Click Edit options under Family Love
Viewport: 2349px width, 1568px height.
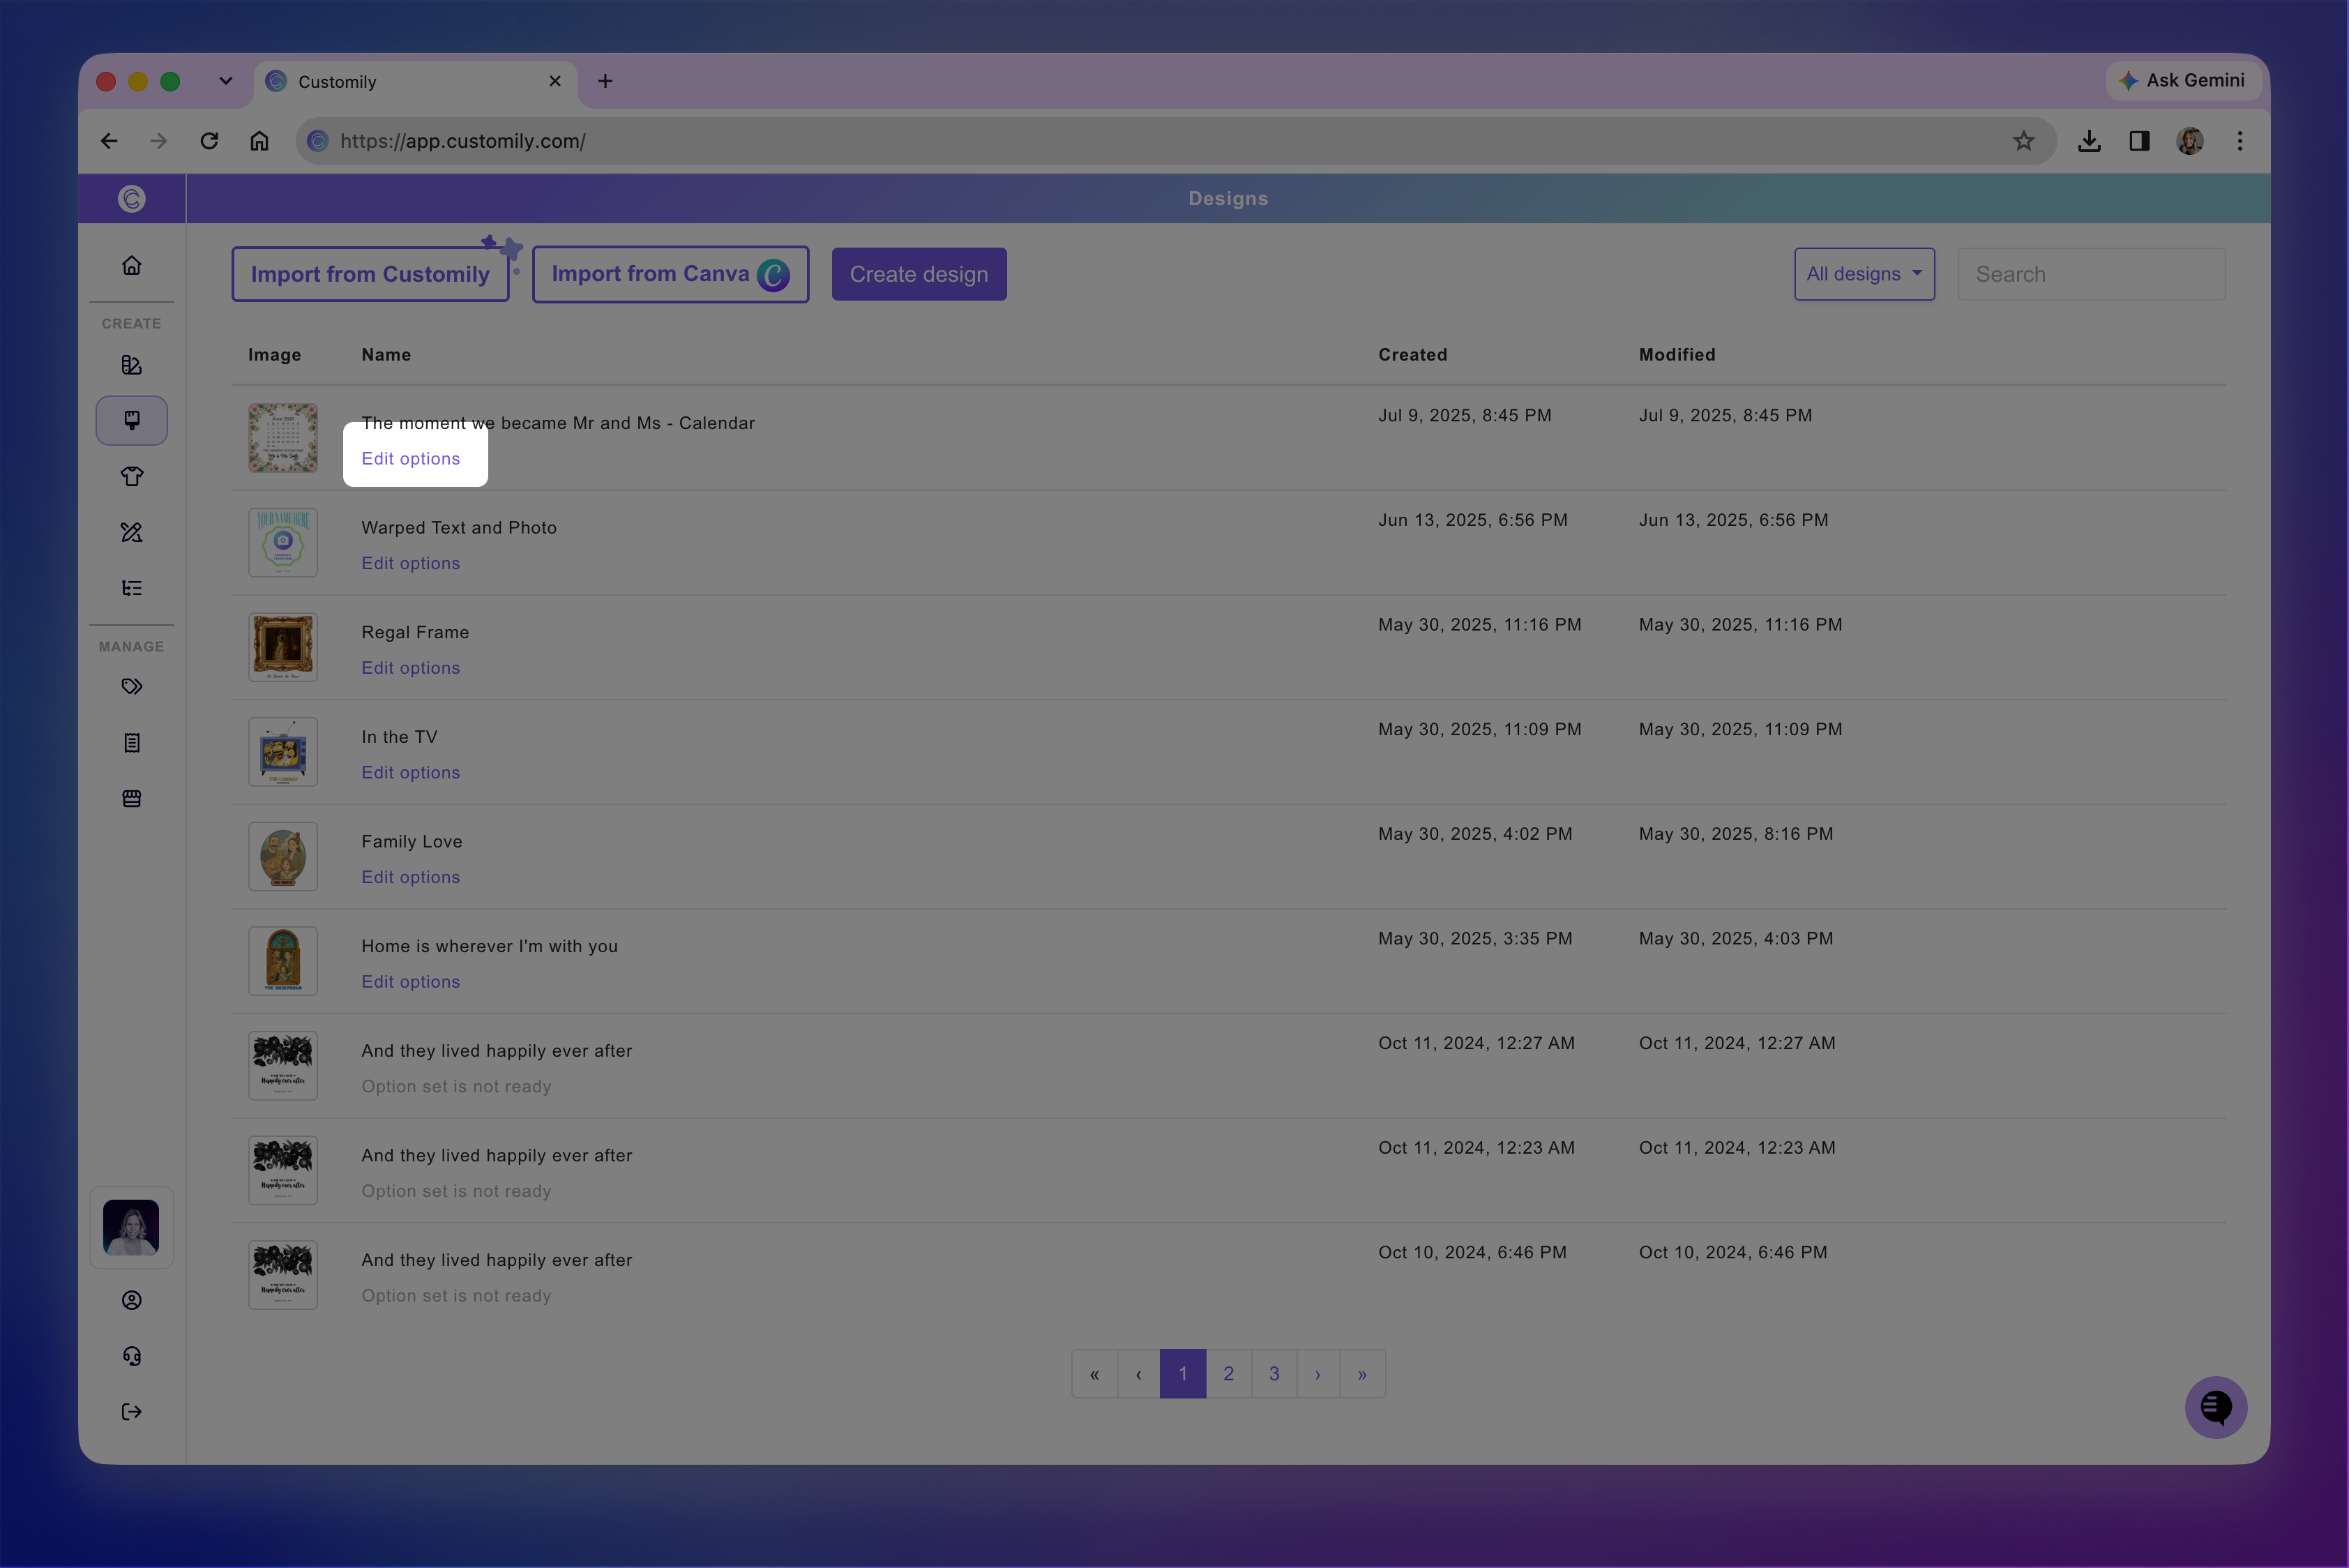click(411, 877)
